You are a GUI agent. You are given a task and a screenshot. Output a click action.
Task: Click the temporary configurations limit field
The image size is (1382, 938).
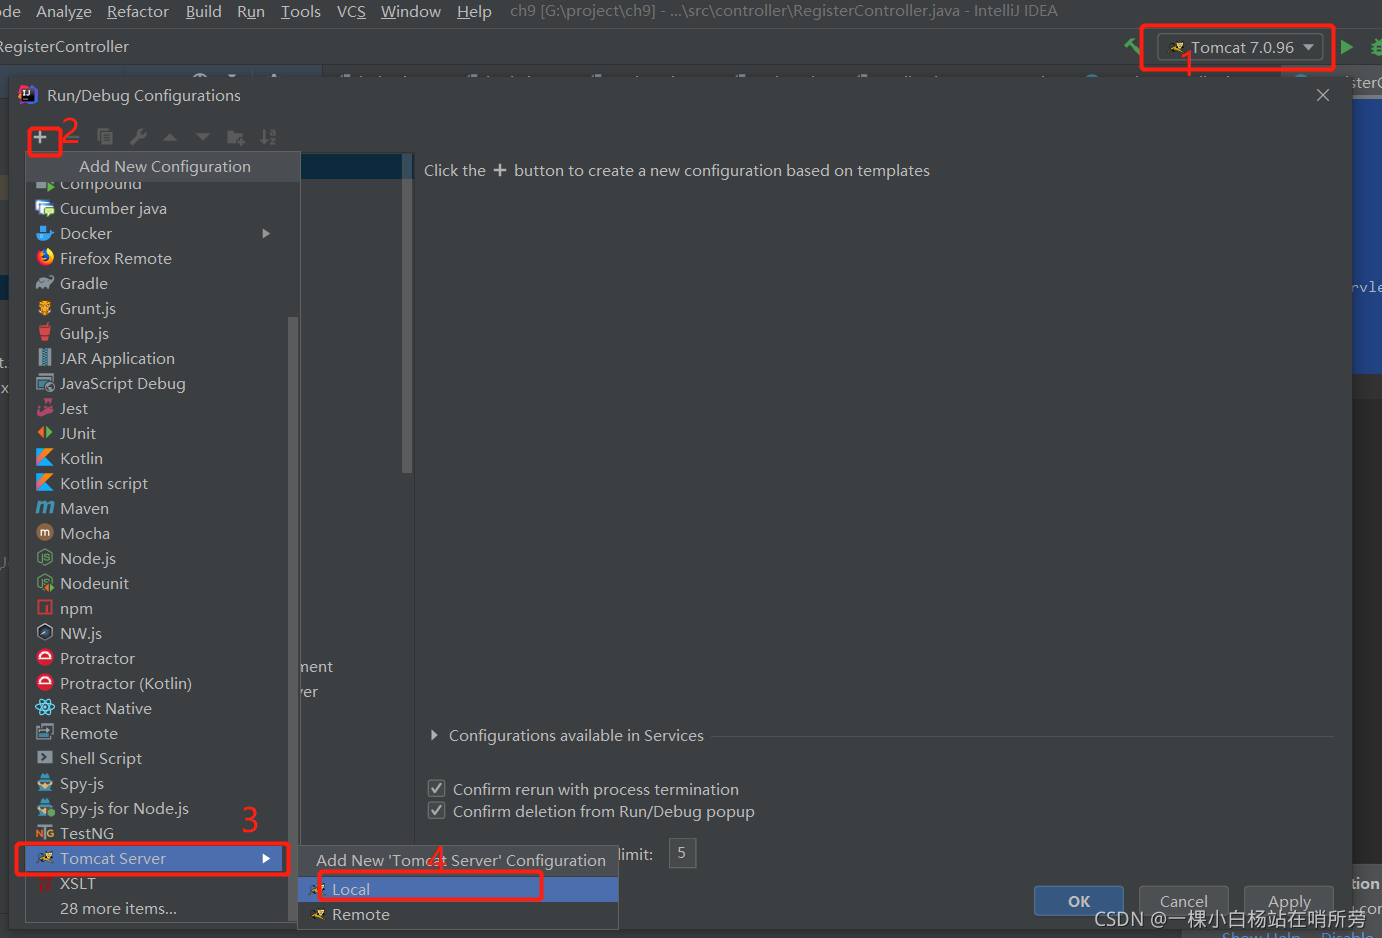682,853
